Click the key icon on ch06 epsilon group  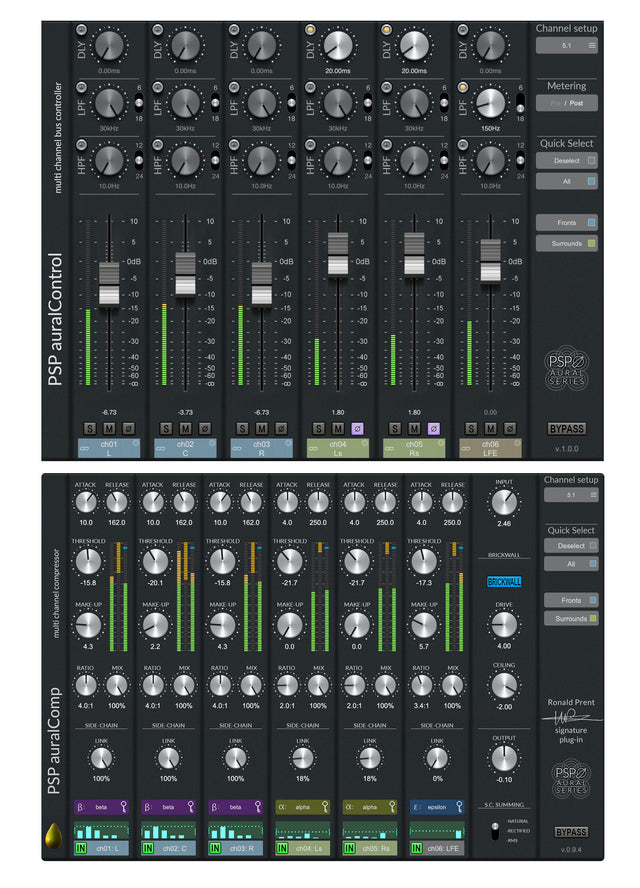(458, 806)
